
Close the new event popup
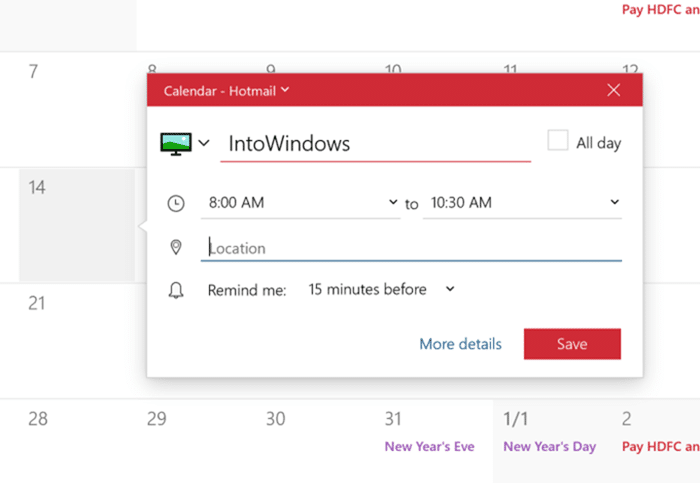[614, 90]
